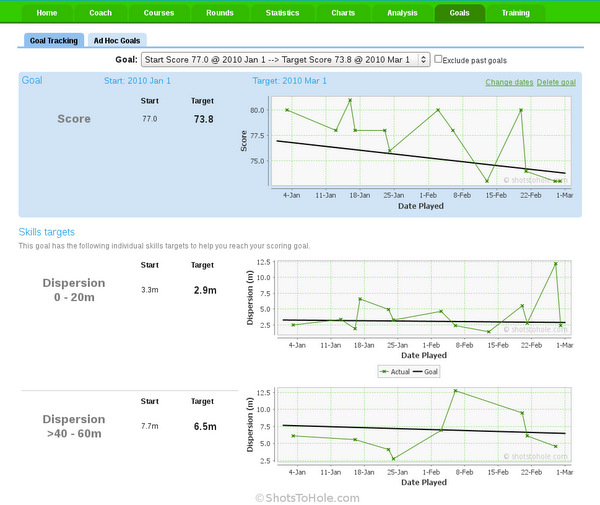Switch to Ad Hoc Goals sub-tab

click(117, 41)
